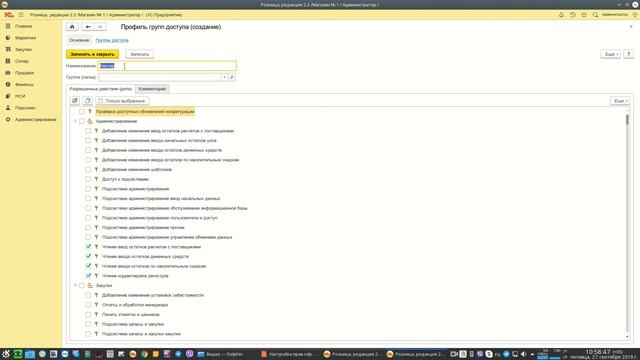640x360 pixels.
Task: Select Отчеты и обработки менеджера row
Action: tap(135, 304)
